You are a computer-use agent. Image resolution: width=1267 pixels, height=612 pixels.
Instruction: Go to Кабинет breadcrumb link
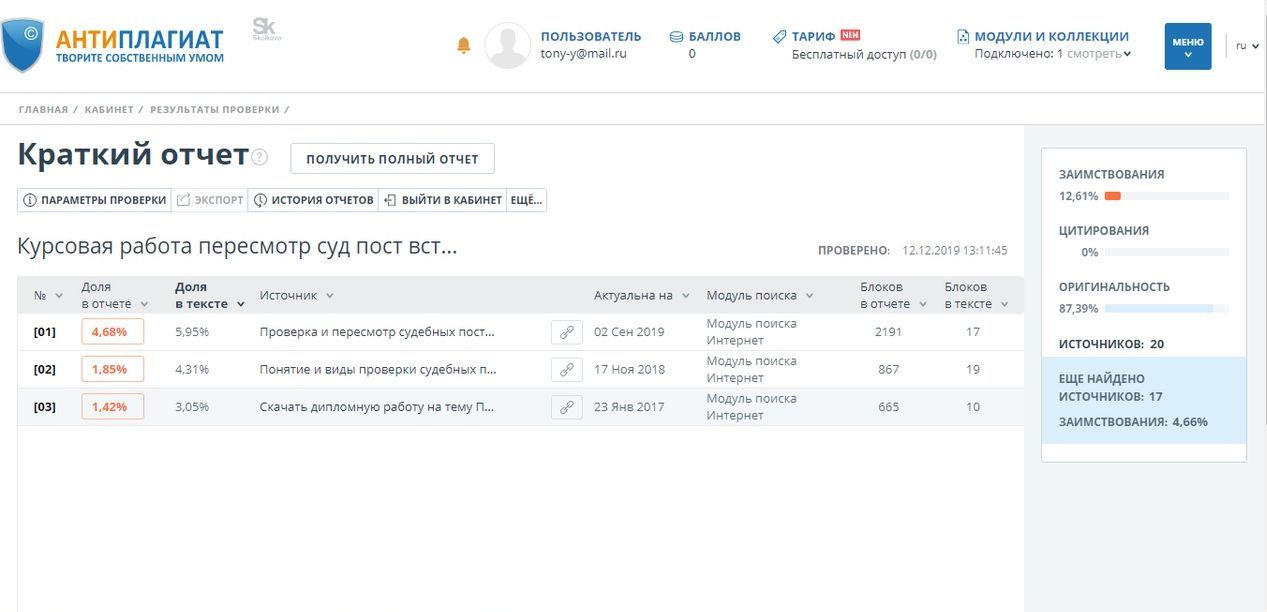108,109
